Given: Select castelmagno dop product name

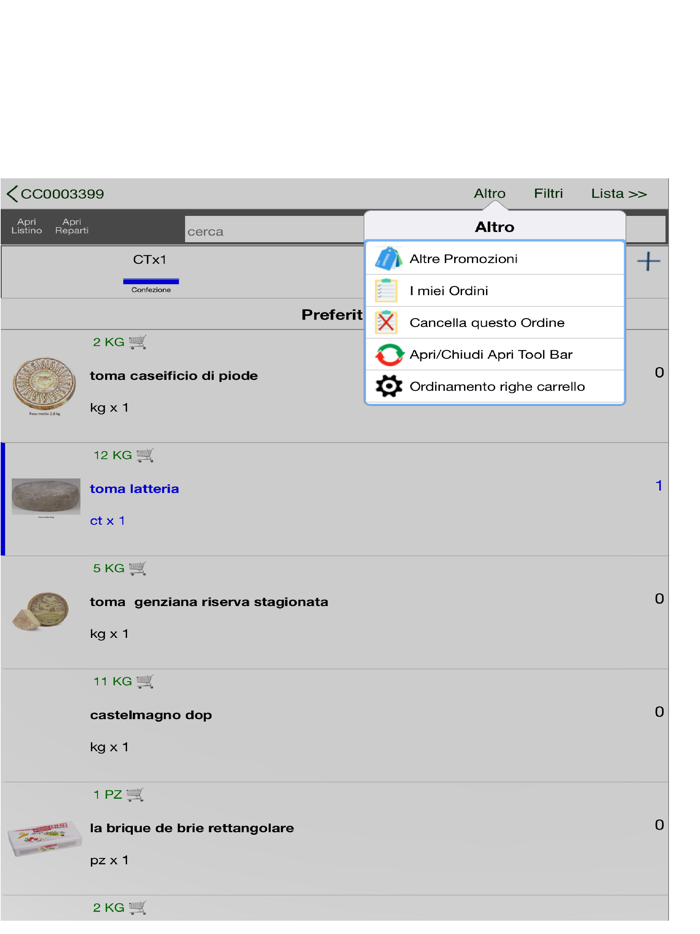Looking at the screenshot, I should [x=151, y=715].
